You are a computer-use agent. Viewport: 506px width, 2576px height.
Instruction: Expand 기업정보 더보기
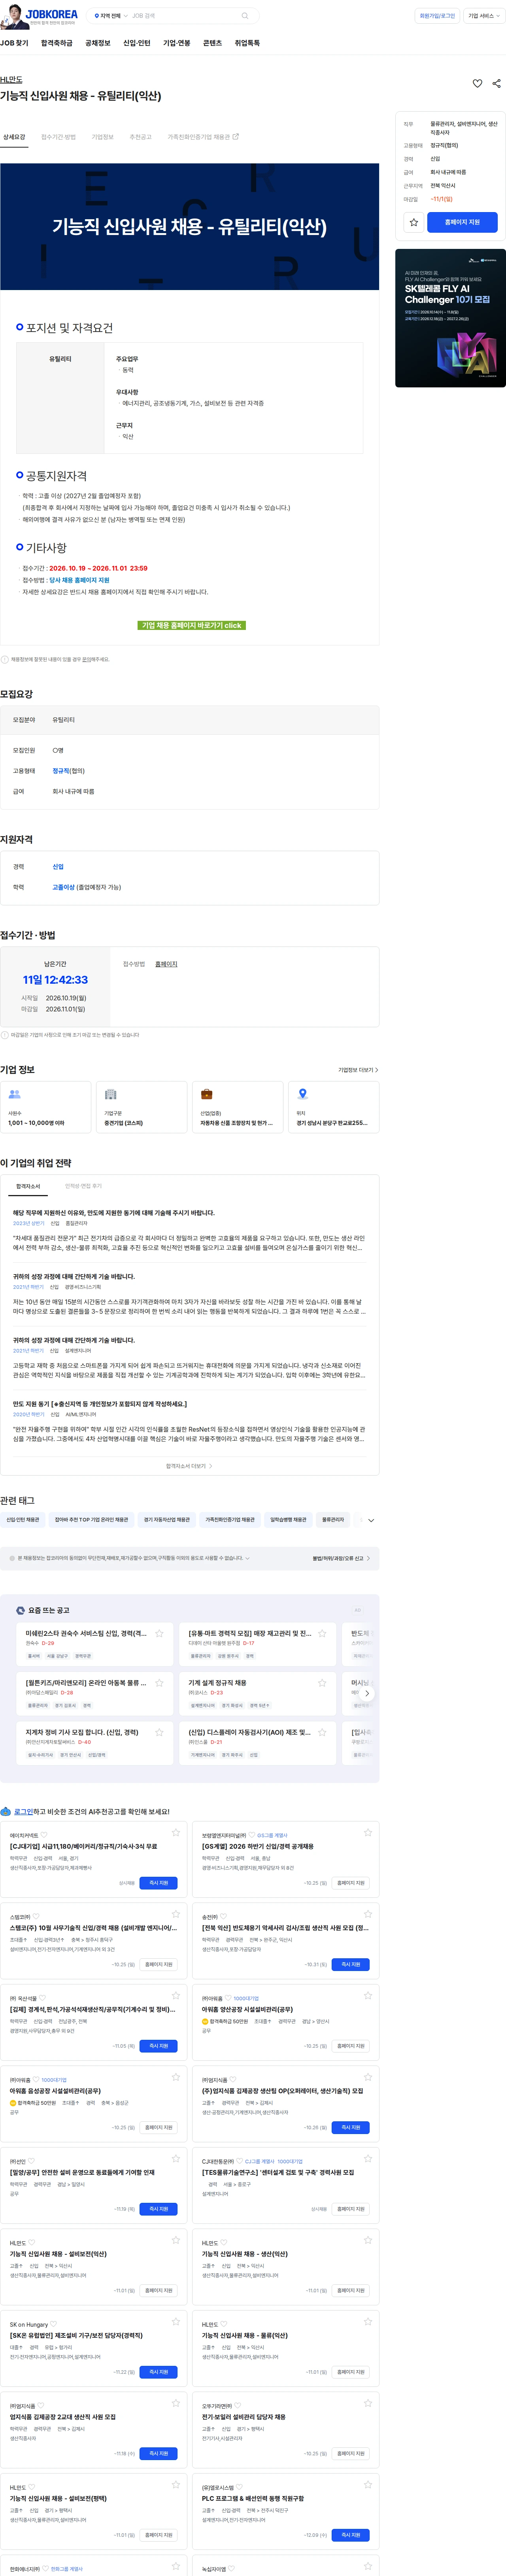pyautogui.click(x=358, y=1070)
